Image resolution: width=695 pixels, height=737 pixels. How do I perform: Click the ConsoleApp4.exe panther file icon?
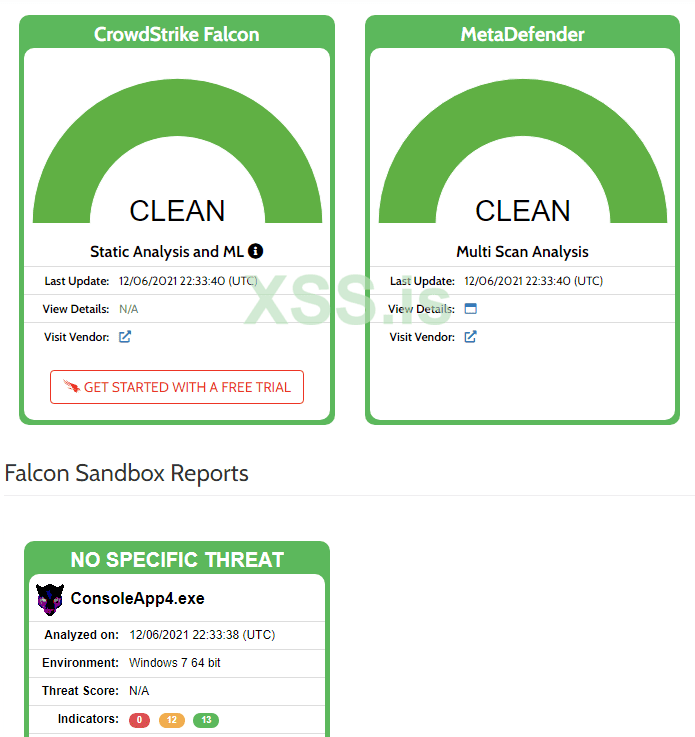coord(50,599)
